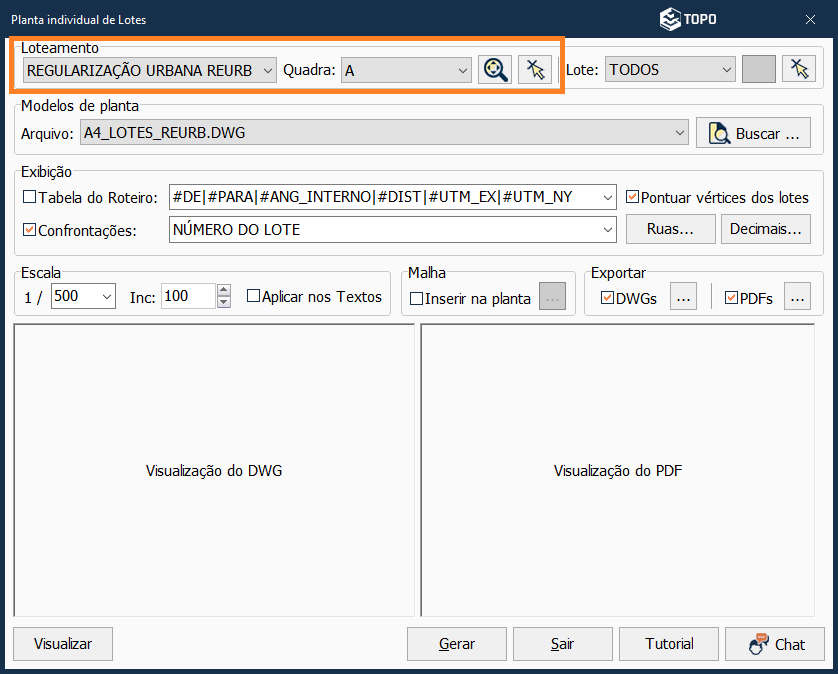Open the Ruas settings button
The height and width of the screenshot is (674, 838).
tap(670, 229)
